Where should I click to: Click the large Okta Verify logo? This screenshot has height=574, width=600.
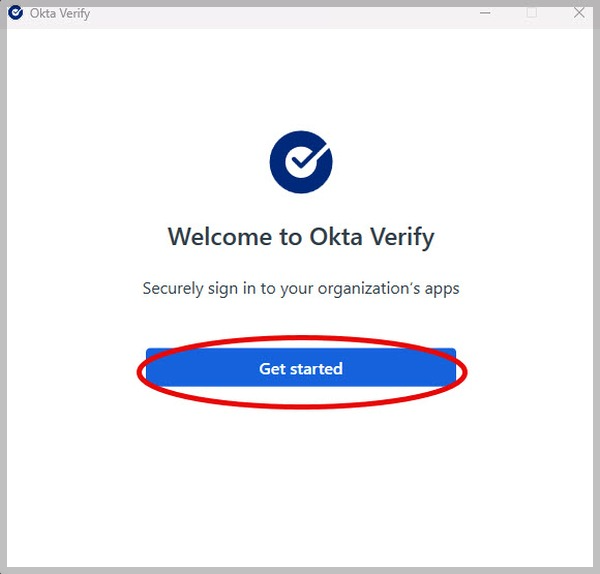(301, 161)
